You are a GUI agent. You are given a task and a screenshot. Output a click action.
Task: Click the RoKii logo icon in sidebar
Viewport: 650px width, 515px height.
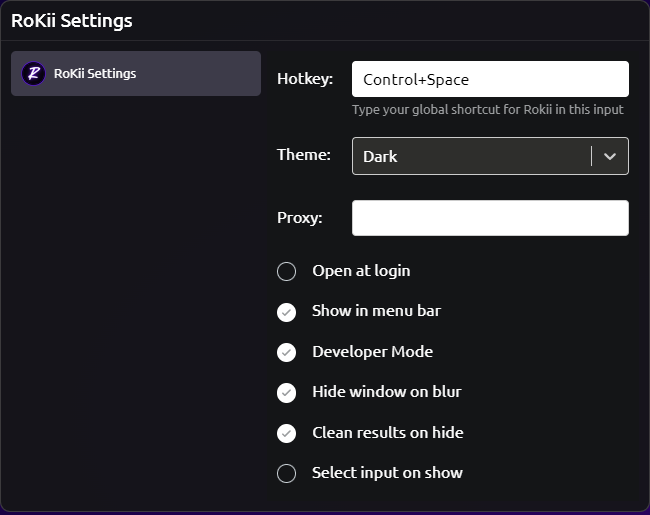(34, 74)
